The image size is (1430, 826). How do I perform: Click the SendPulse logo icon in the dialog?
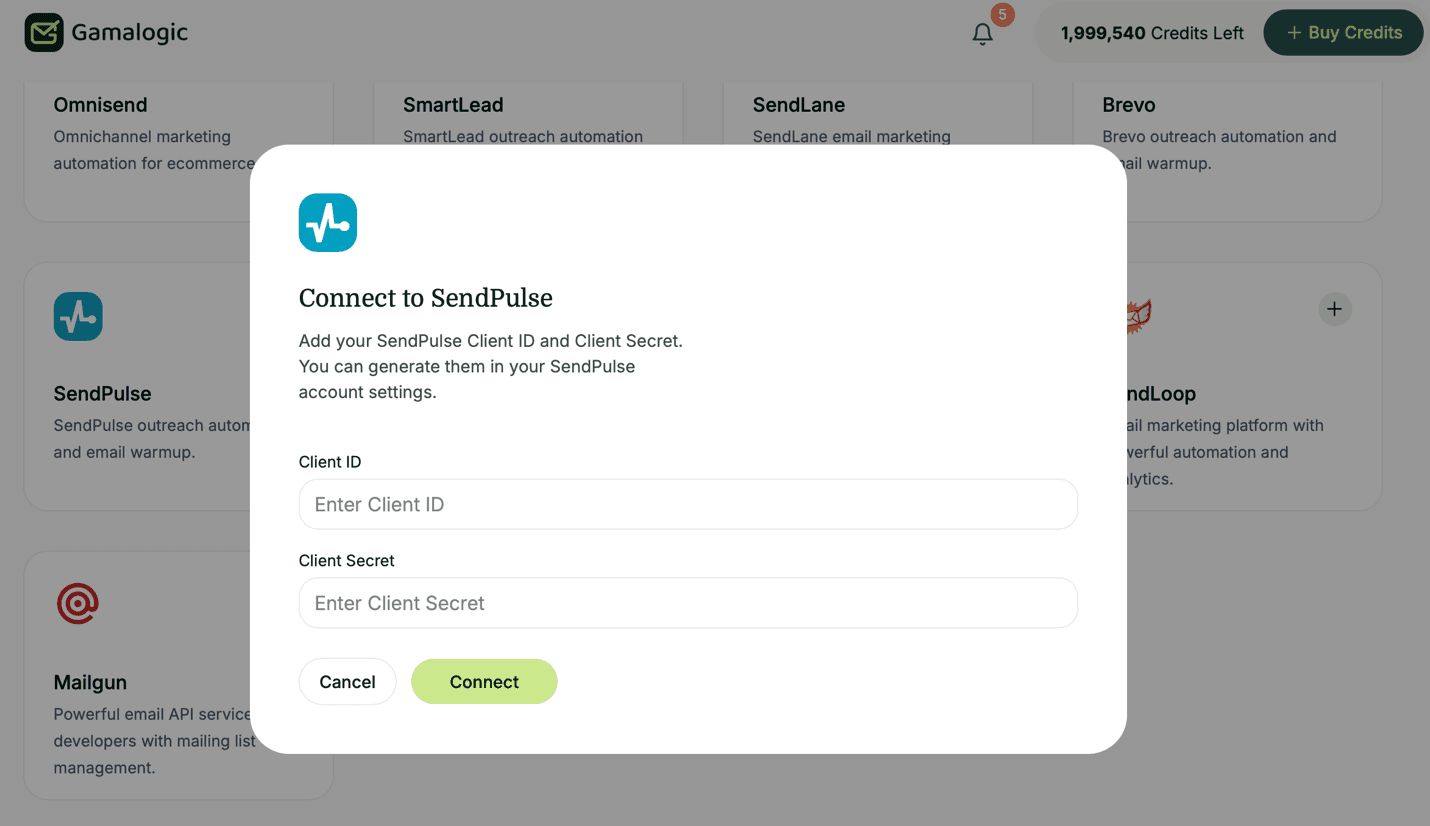click(x=327, y=222)
